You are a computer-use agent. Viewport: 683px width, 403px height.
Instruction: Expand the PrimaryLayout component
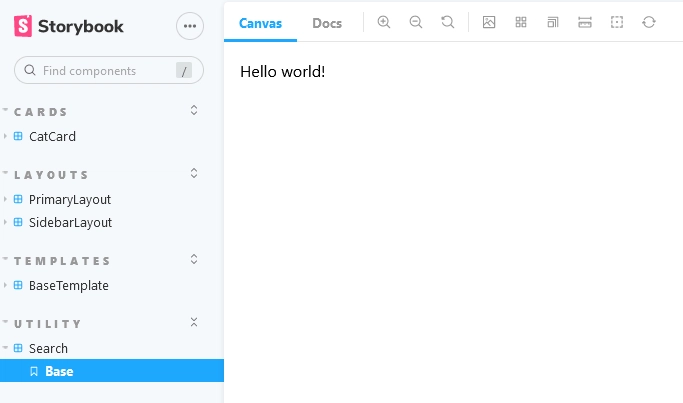pyautogui.click(x=70, y=200)
